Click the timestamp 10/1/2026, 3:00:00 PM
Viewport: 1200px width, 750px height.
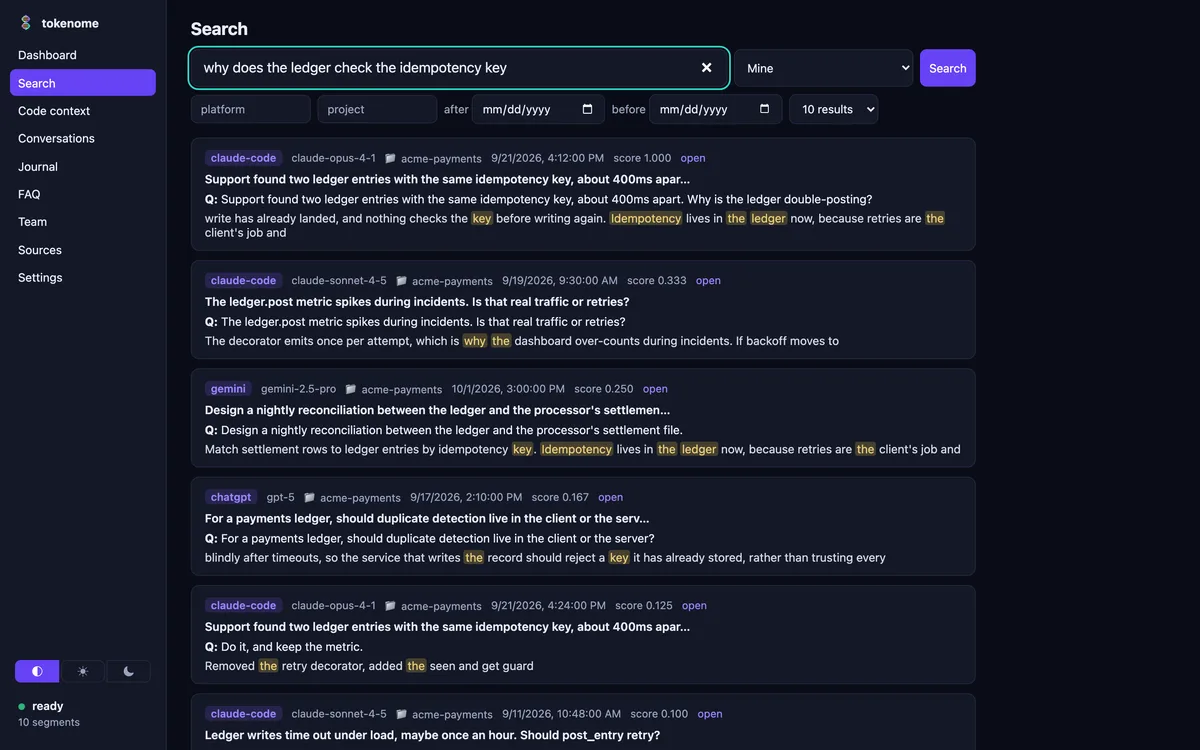click(508, 389)
